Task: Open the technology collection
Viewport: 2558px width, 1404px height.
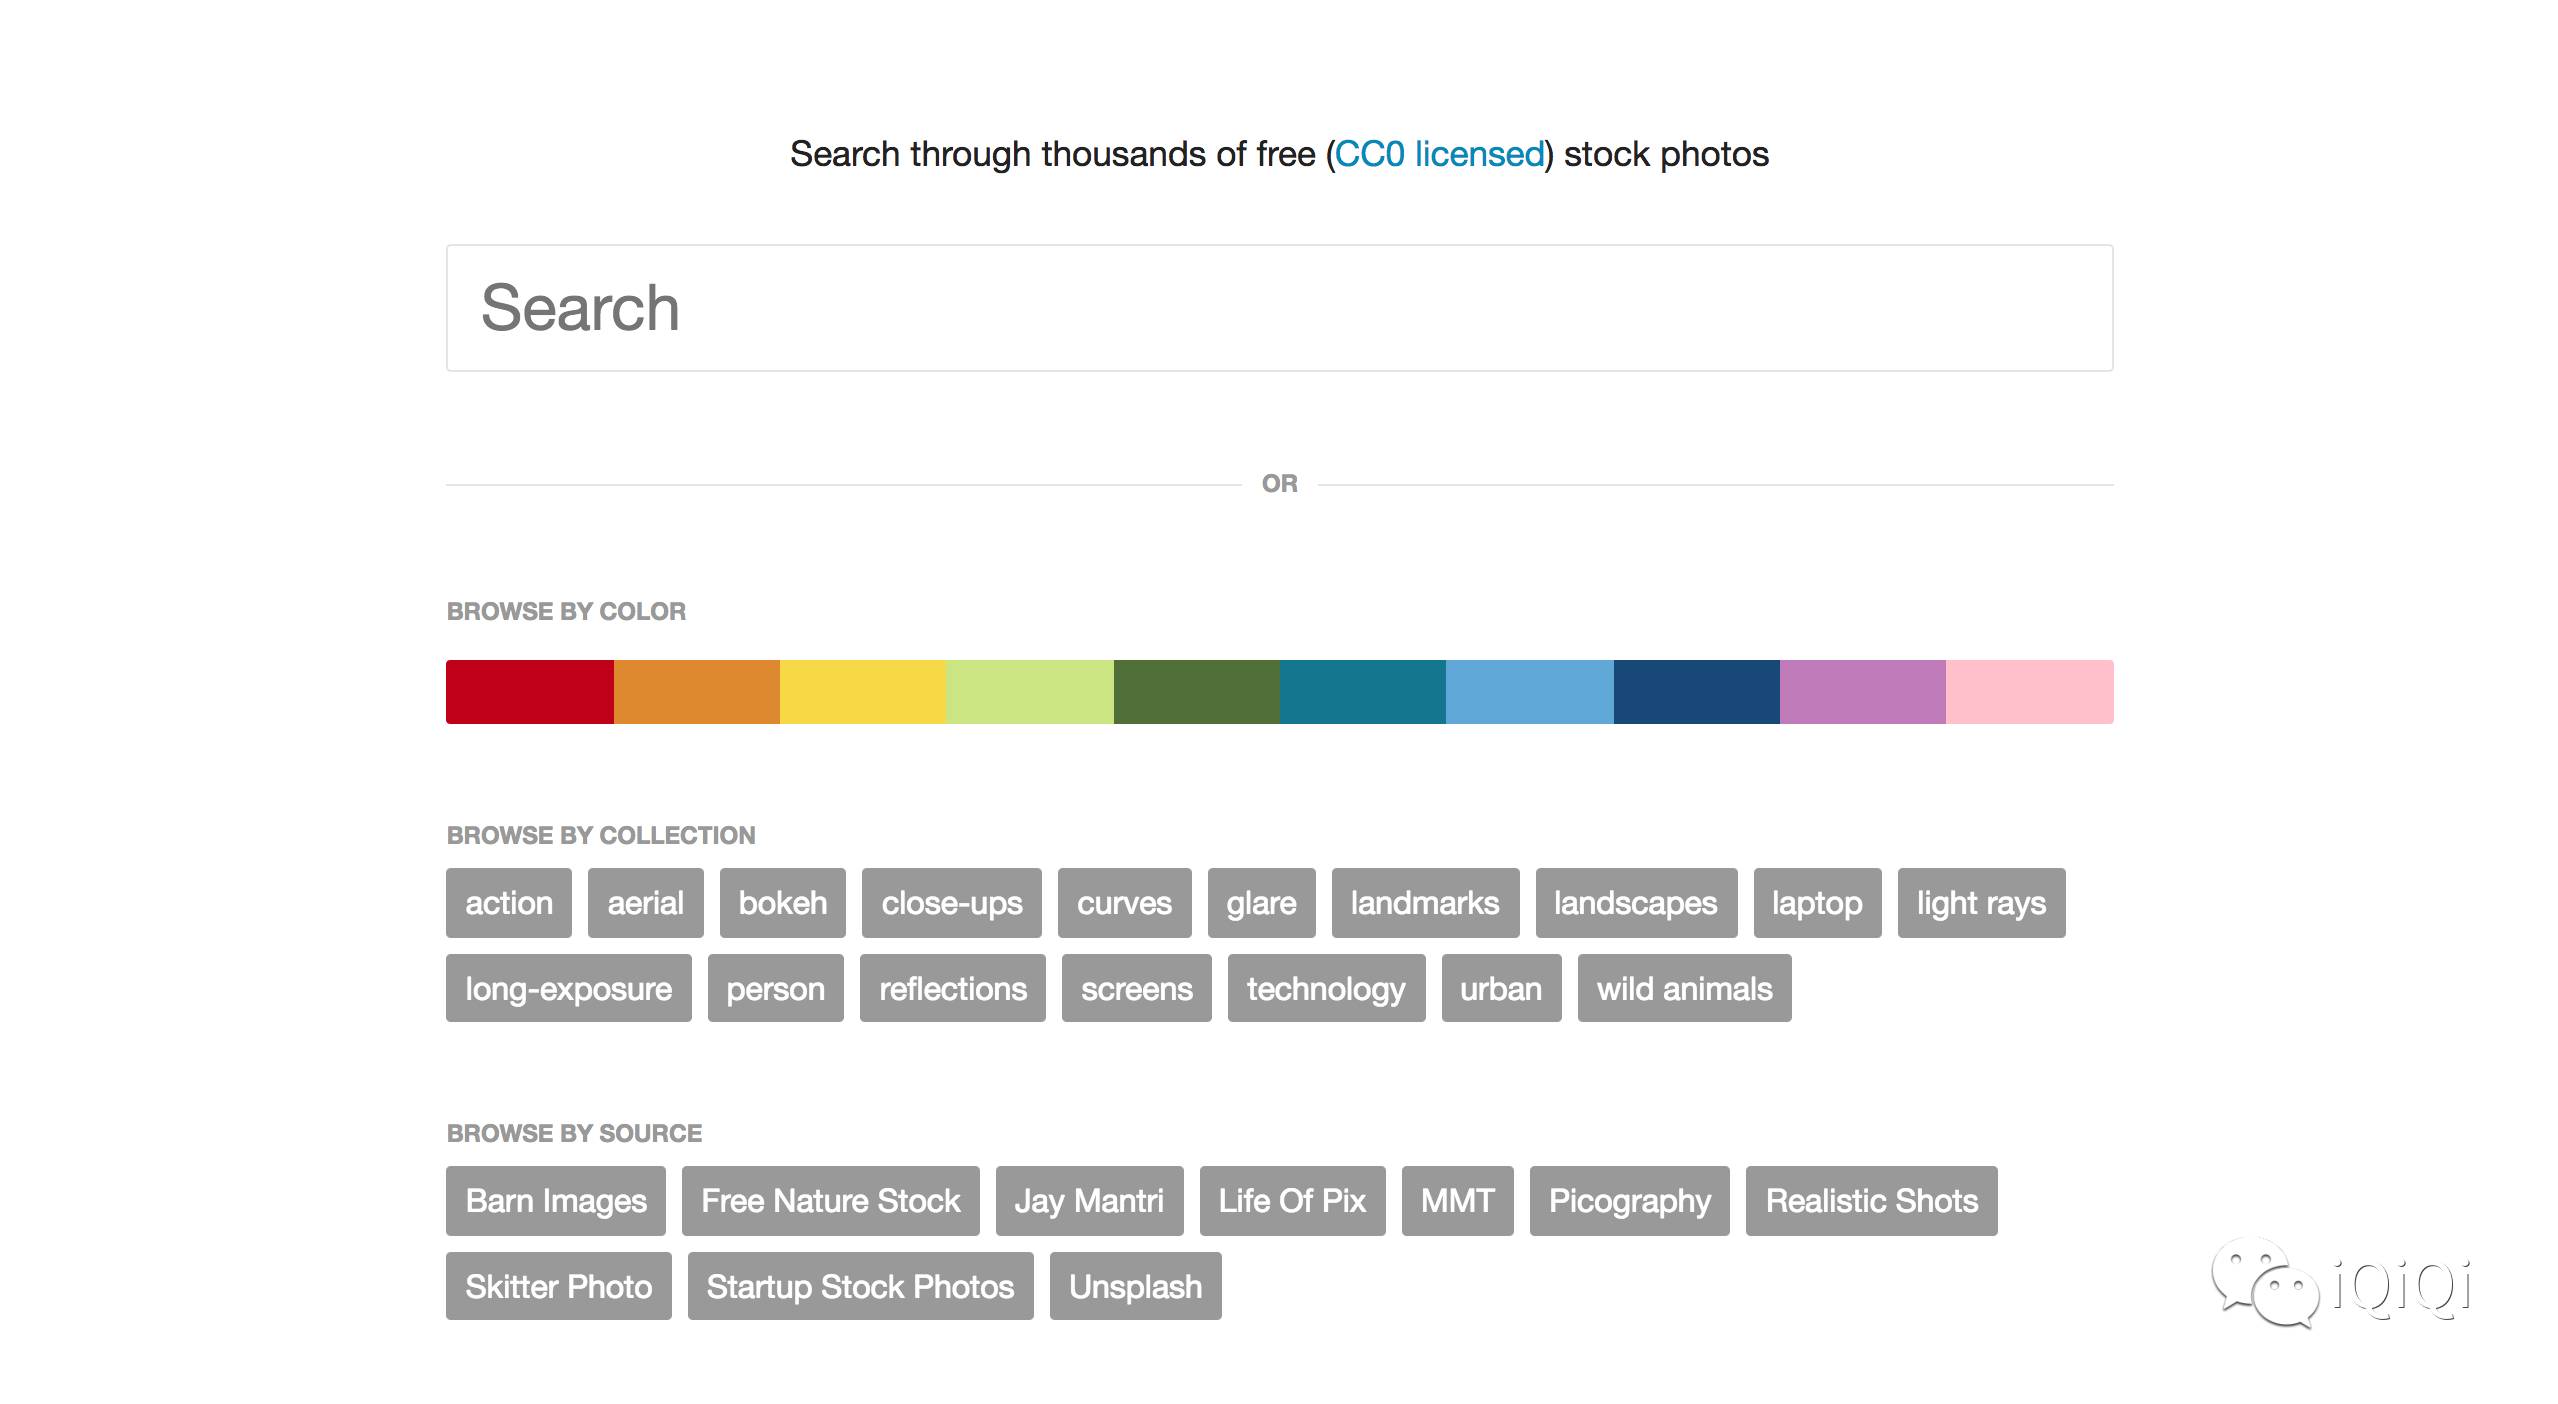Action: tap(1327, 988)
